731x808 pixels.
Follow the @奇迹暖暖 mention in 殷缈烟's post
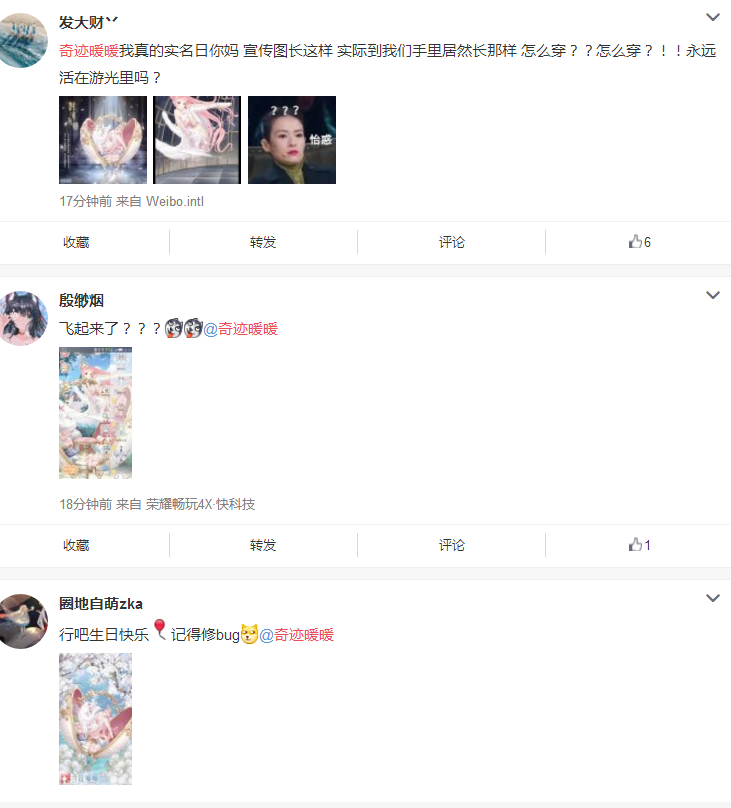[241, 329]
